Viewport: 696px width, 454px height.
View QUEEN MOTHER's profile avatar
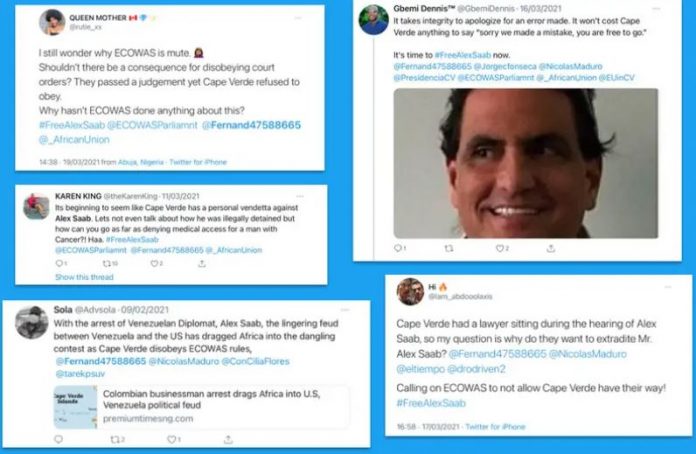click(x=52, y=22)
